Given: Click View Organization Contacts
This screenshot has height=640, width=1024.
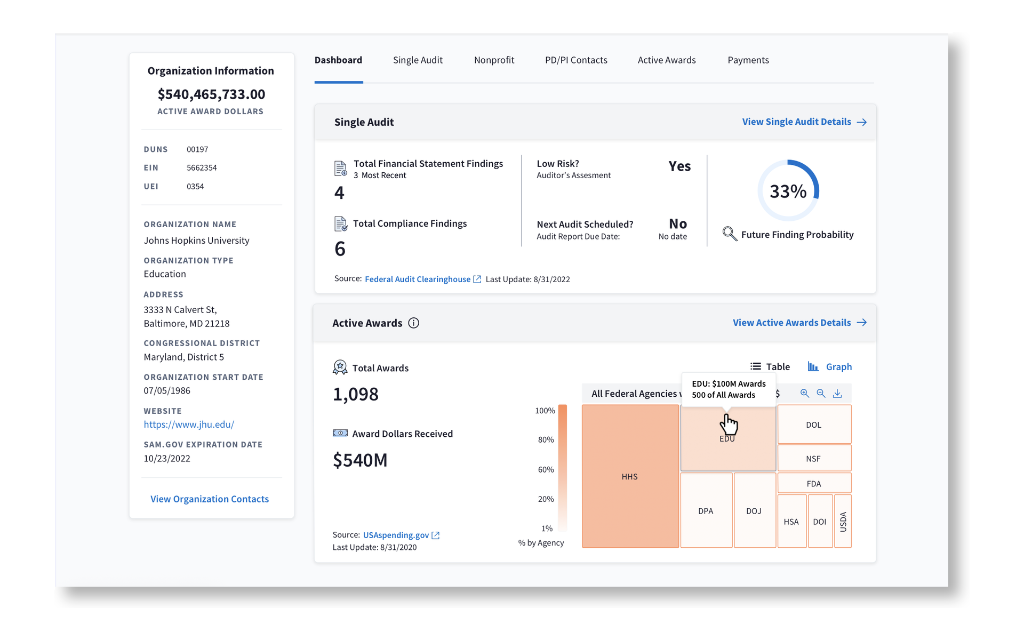Looking at the screenshot, I should coord(210,499).
